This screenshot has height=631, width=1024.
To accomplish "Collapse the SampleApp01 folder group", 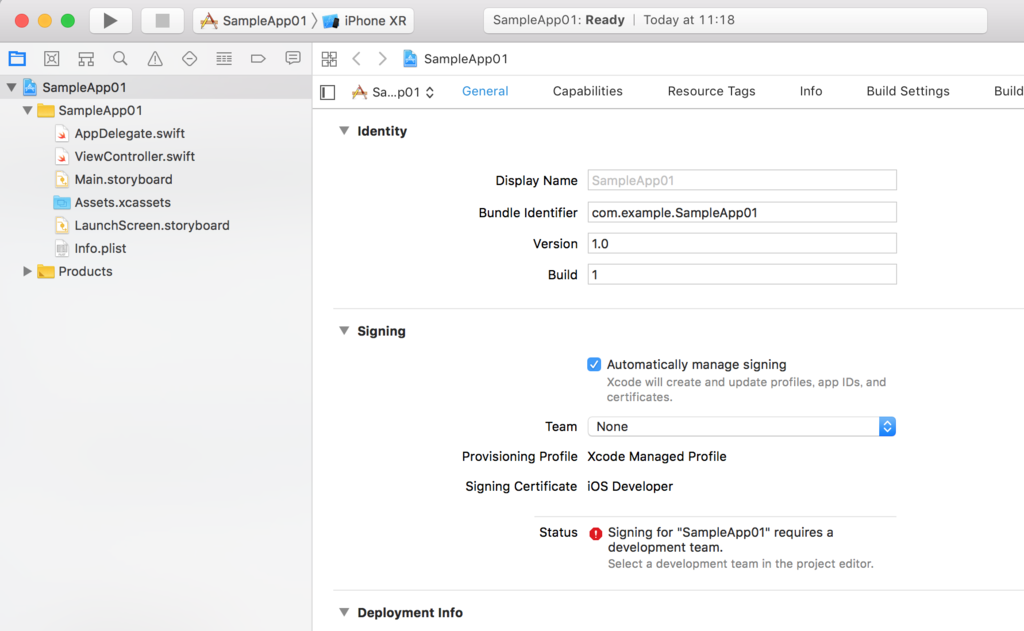I will (x=27, y=110).
